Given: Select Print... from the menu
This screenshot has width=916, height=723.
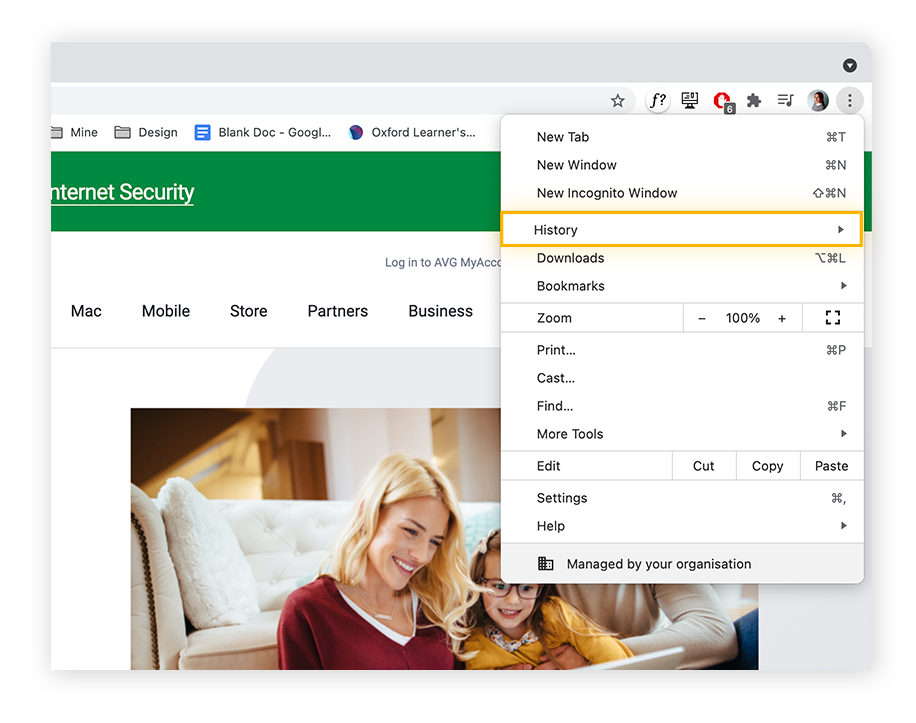Looking at the screenshot, I should click(682, 350).
